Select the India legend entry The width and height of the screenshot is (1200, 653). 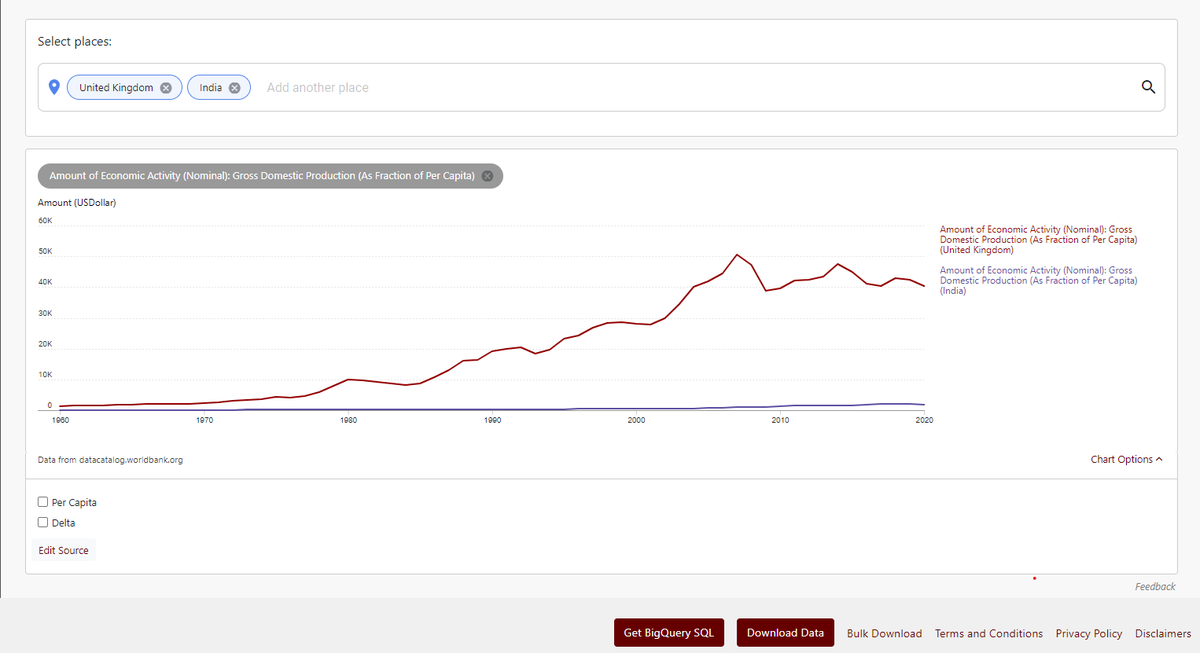pos(1039,280)
